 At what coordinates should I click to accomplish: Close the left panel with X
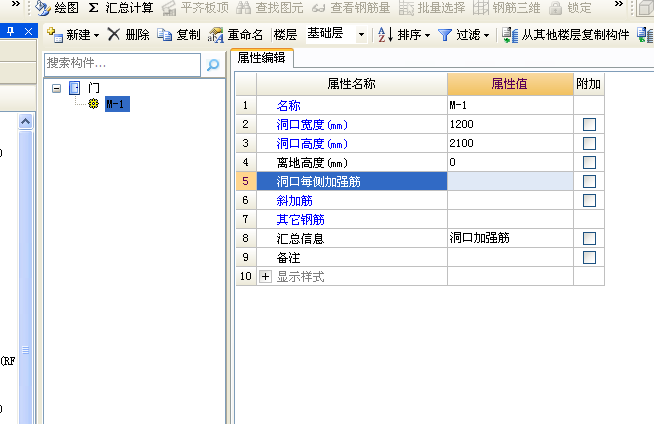[28, 31]
